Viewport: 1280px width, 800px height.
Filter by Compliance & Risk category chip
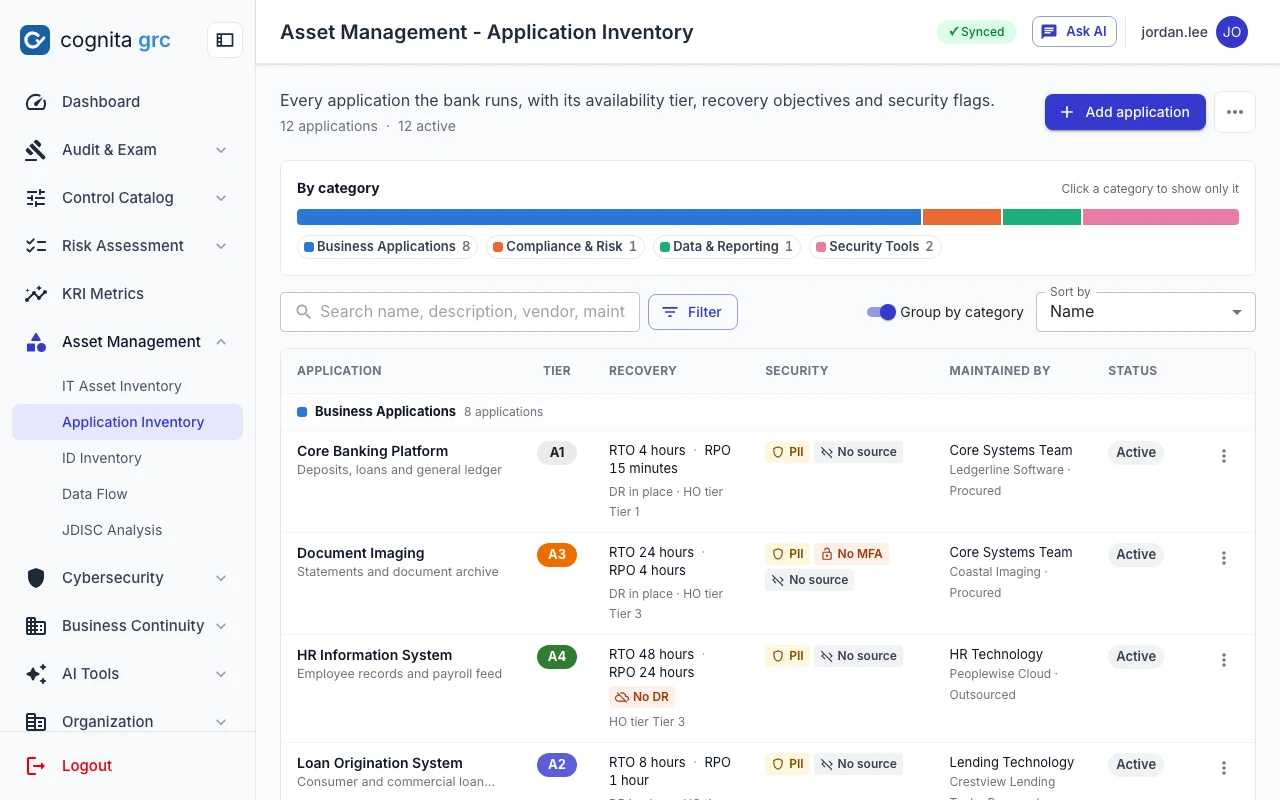(x=566, y=246)
